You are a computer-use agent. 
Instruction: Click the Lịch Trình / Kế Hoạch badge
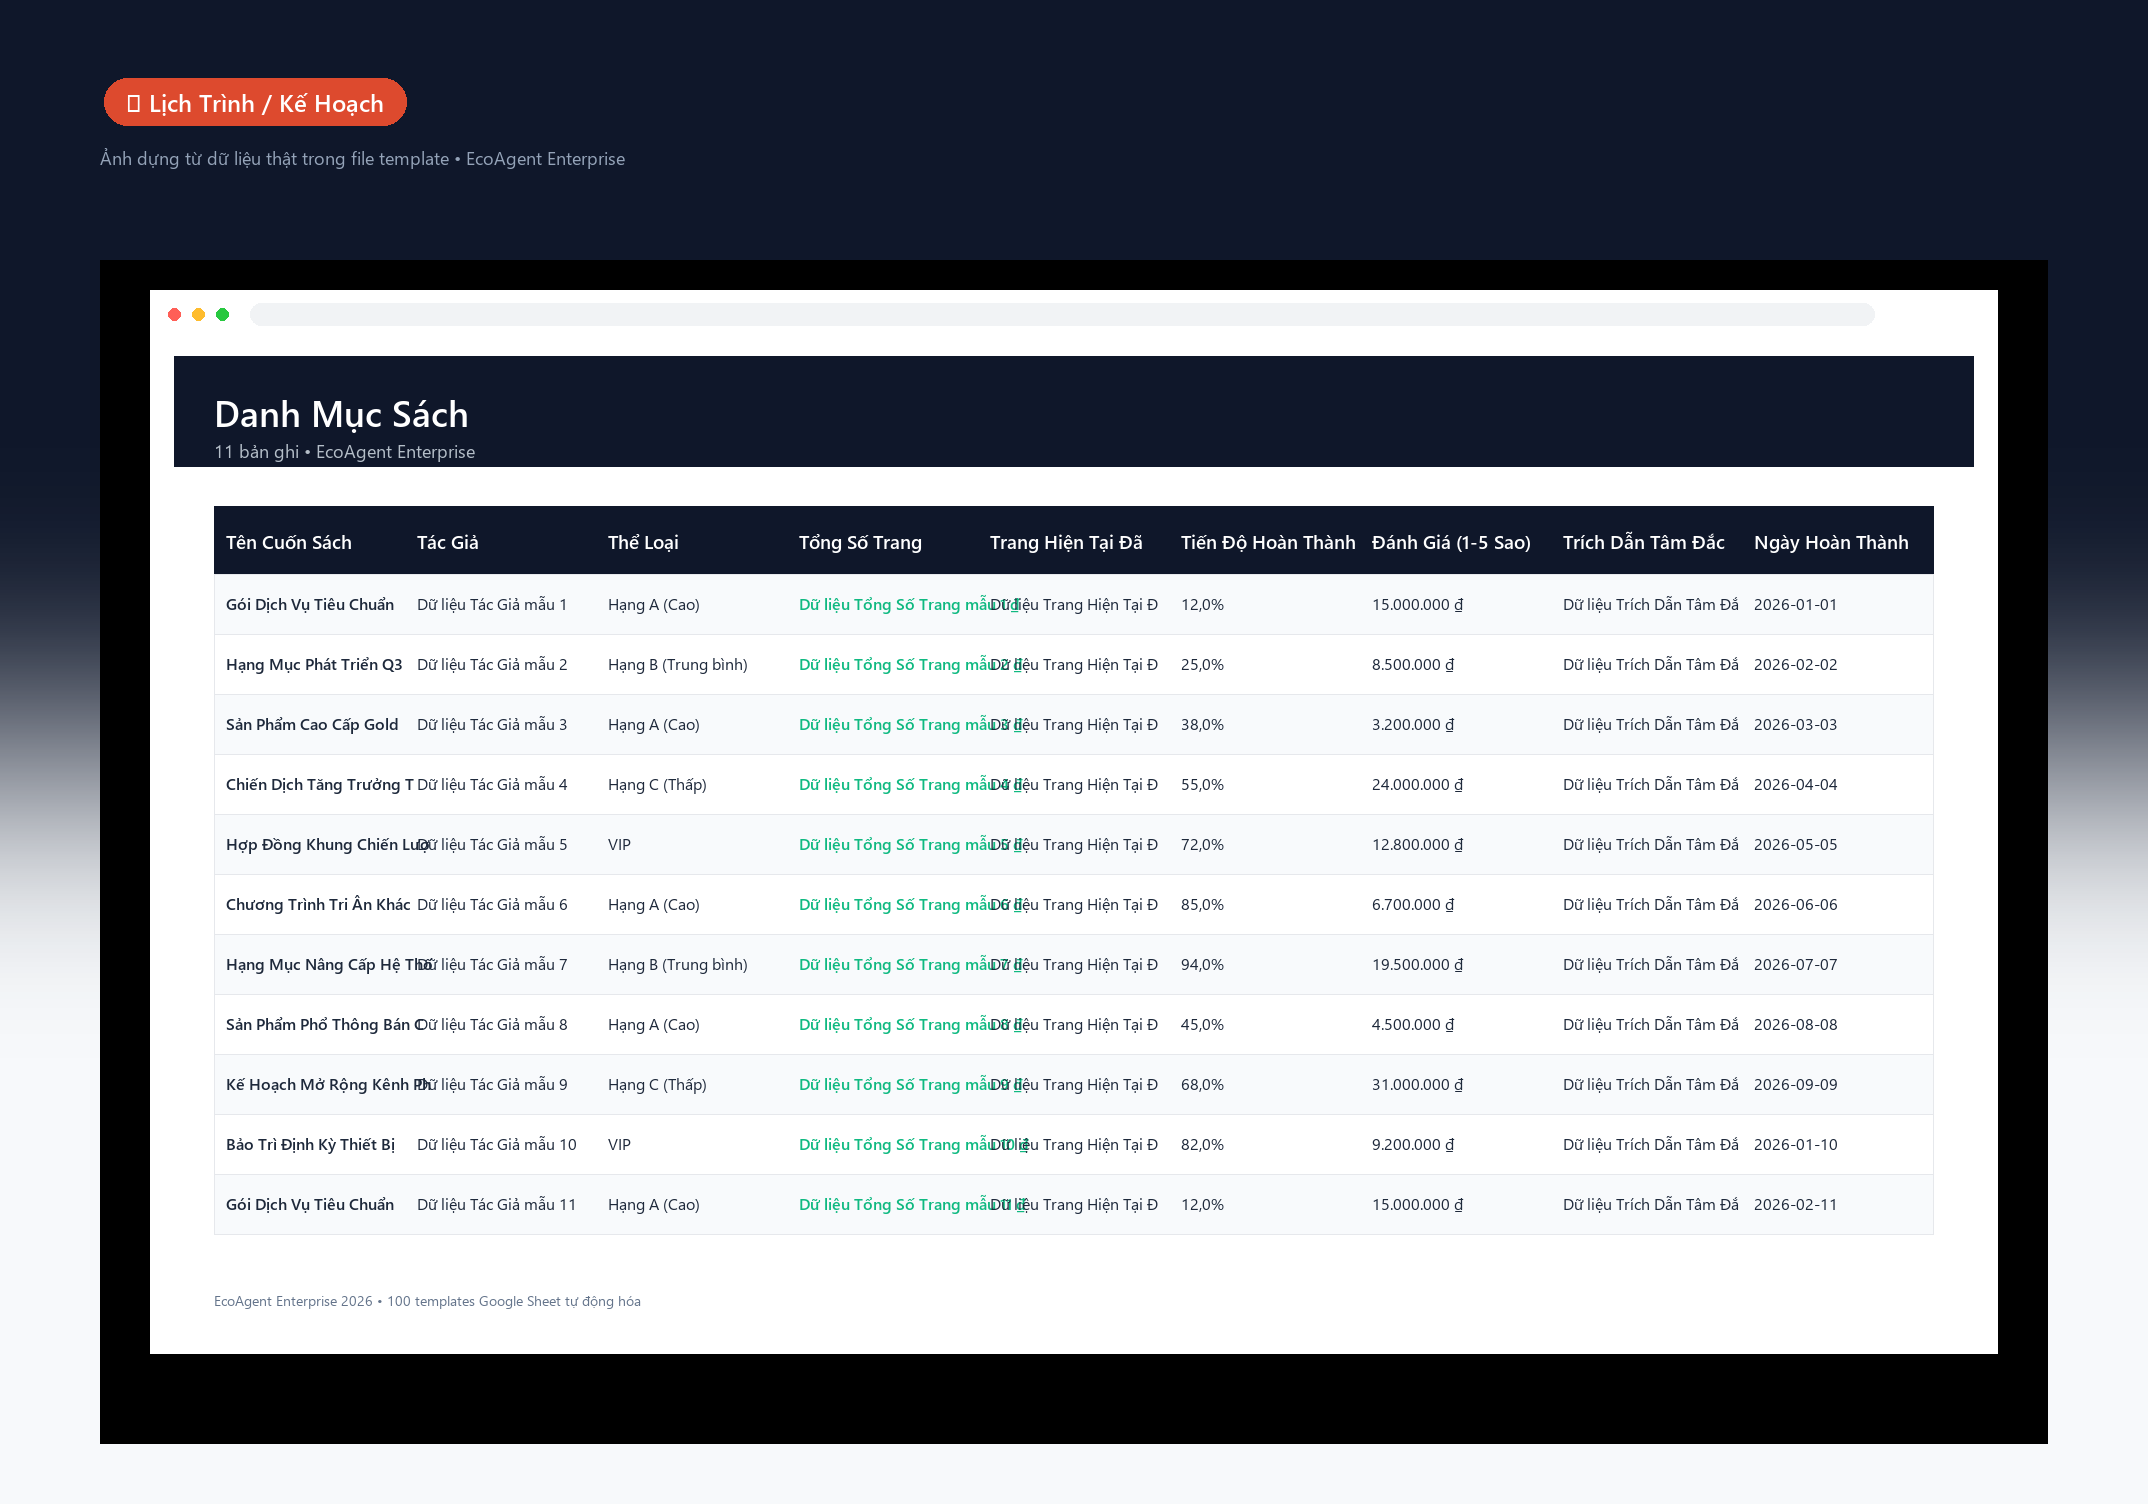(x=255, y=103)
